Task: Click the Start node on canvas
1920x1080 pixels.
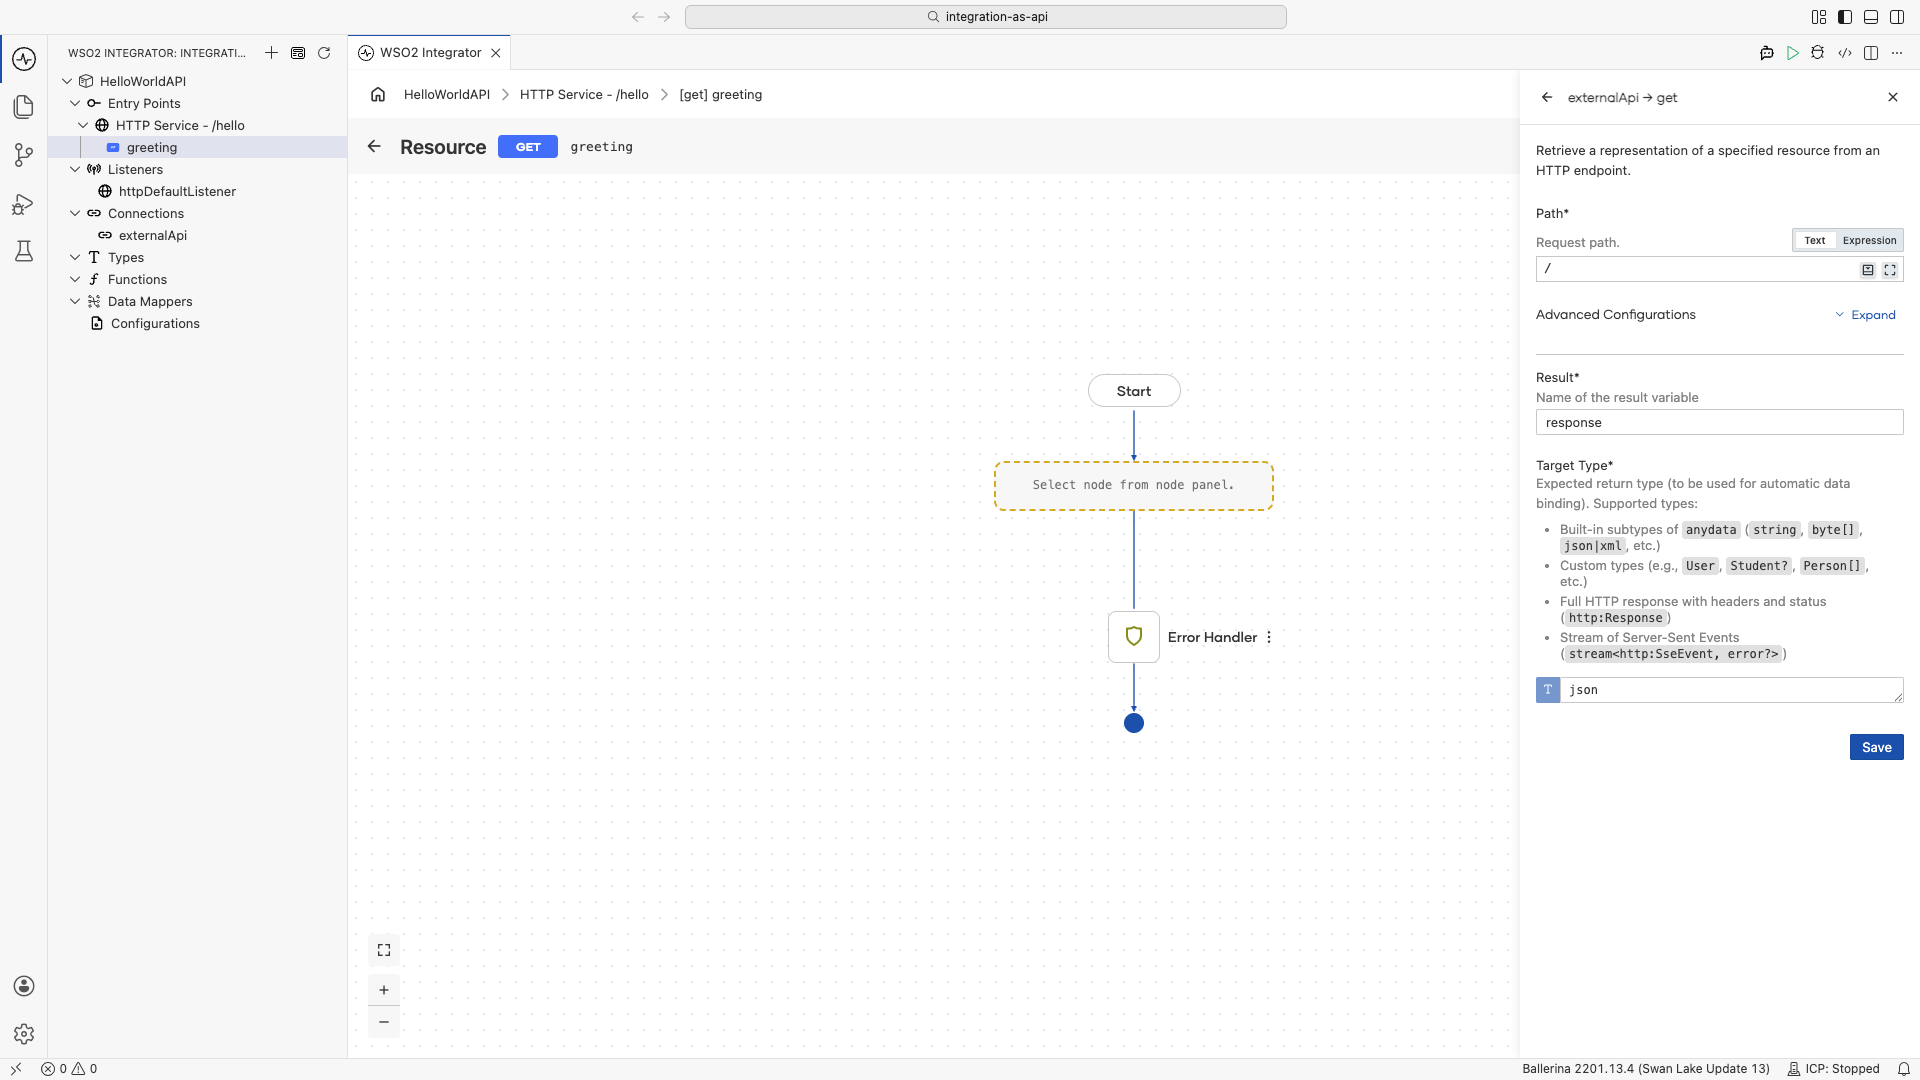Action: [1134, 391]
